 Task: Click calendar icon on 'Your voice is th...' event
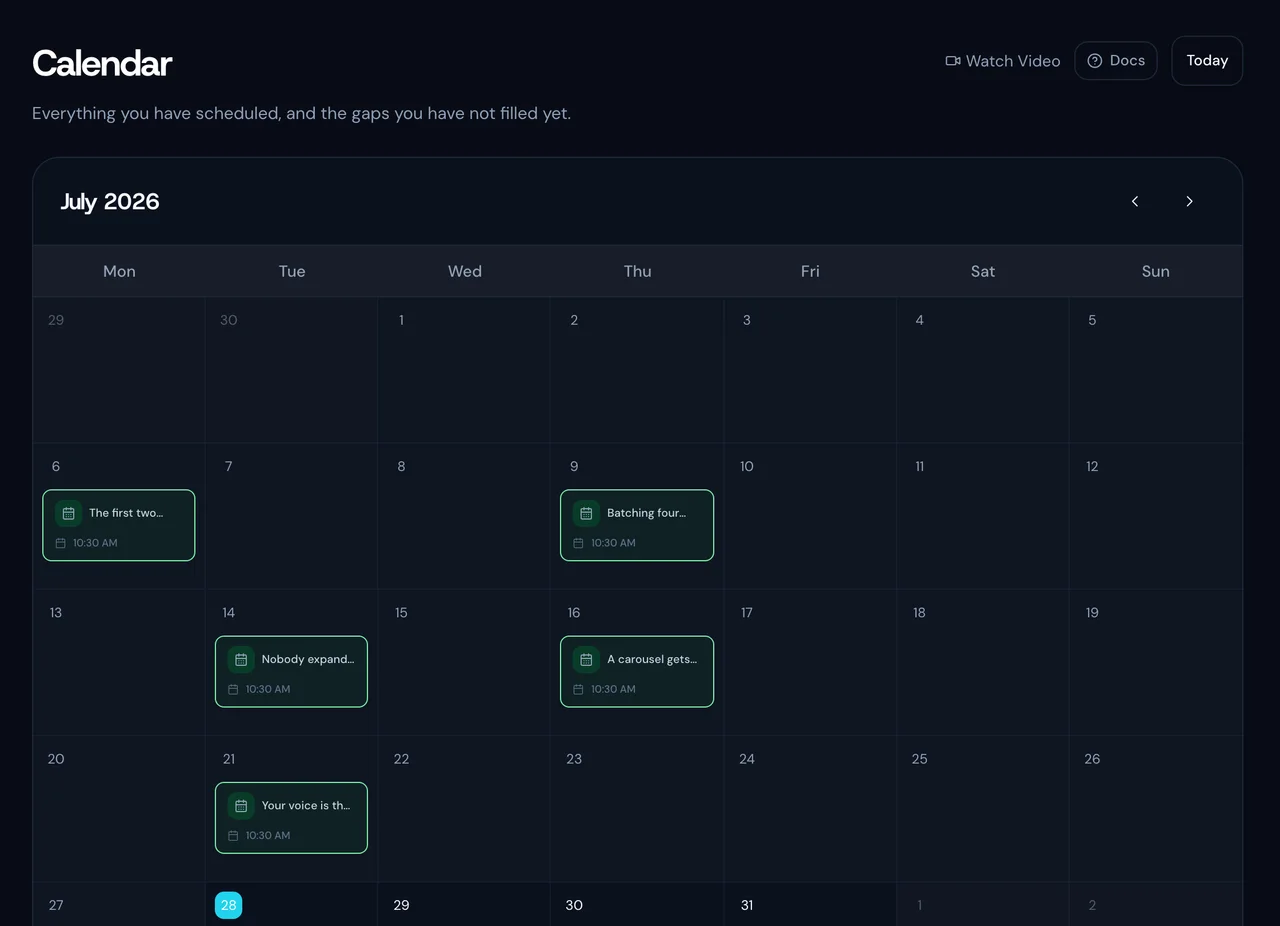[x=241, y=806]
